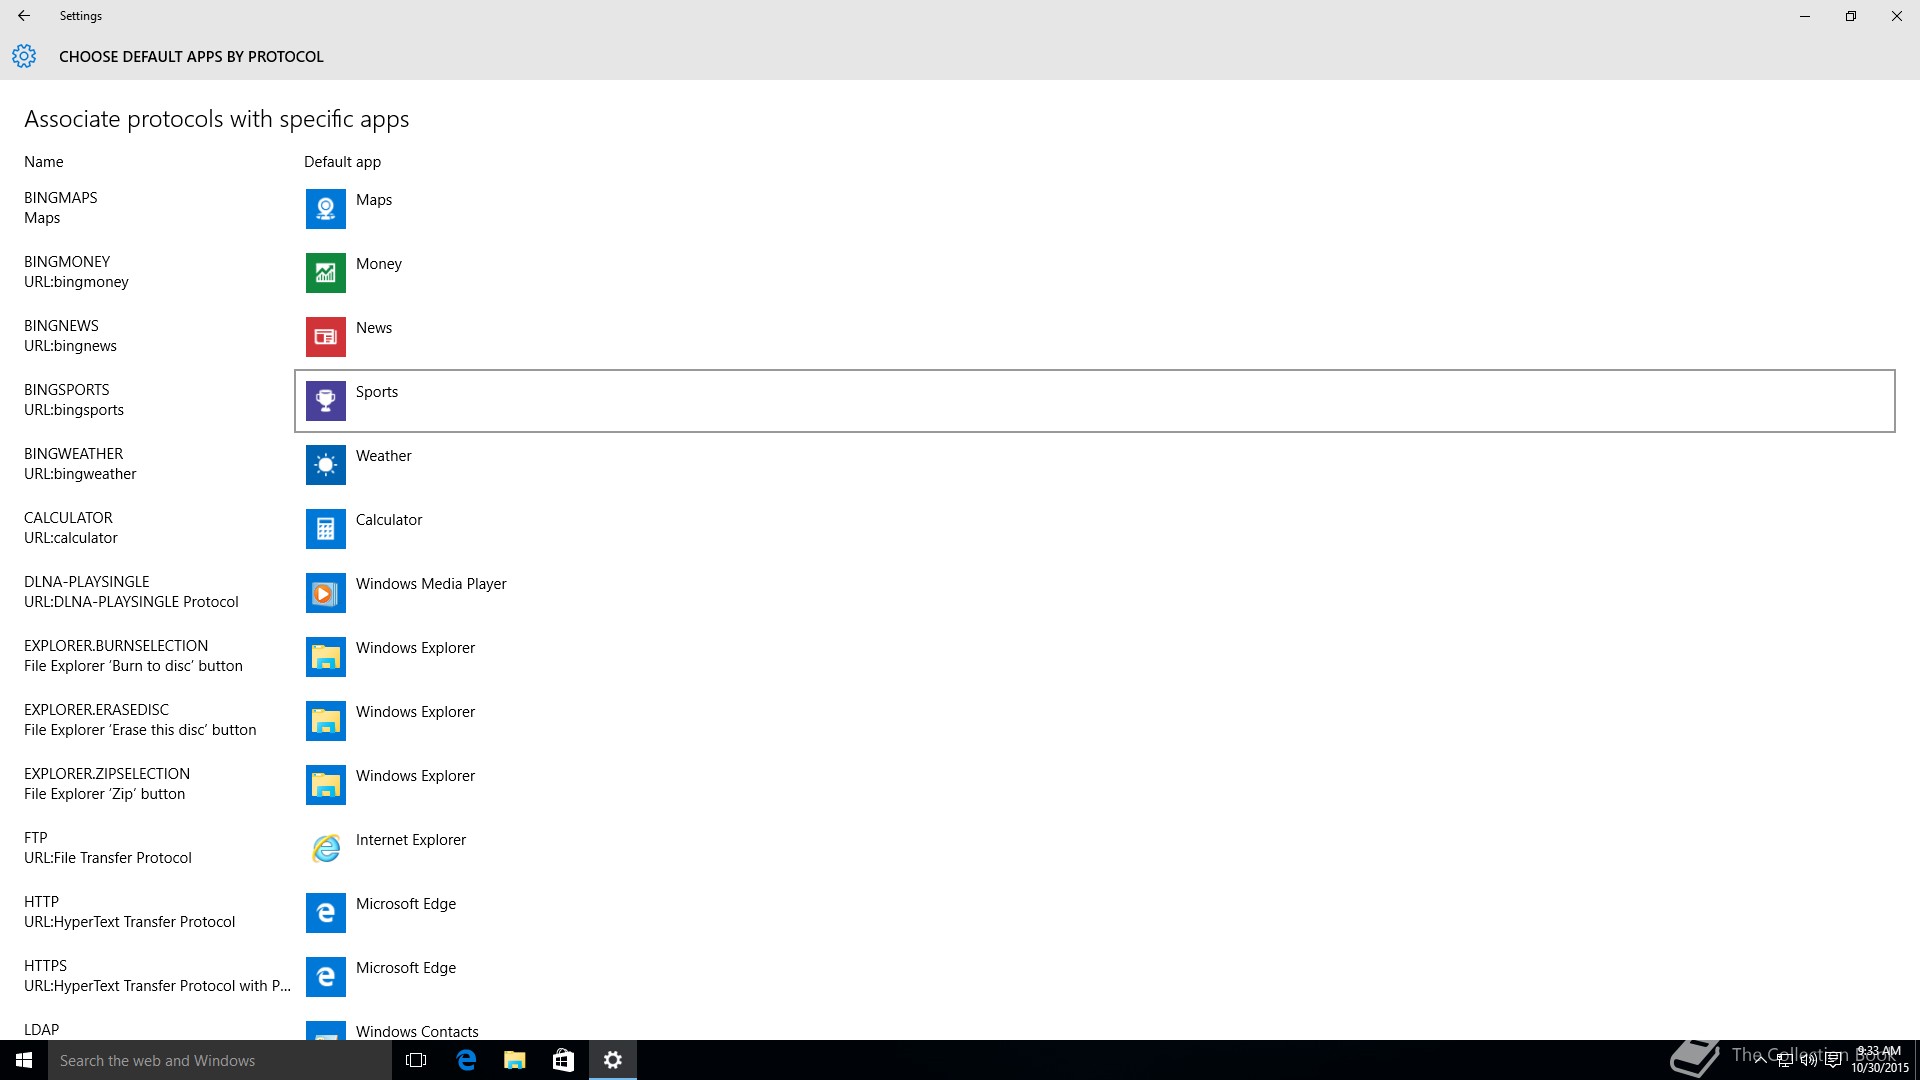Click the Windows Media Player icon
Screen dimensions: 1920x1080
pyautogui.click(x=325, y=593)
